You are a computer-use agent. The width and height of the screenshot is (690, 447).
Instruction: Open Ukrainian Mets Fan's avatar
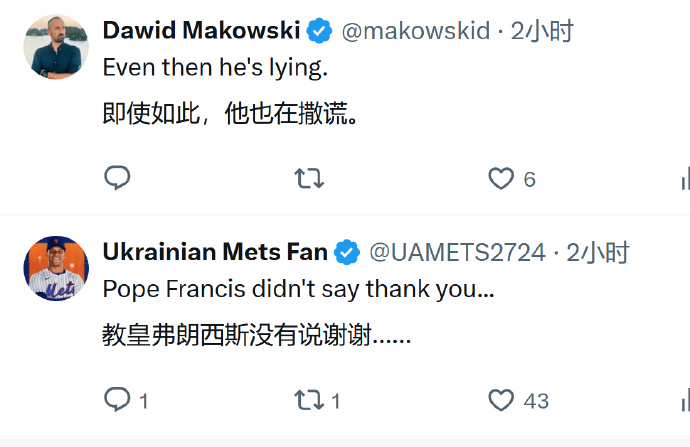tap(56, 269)
